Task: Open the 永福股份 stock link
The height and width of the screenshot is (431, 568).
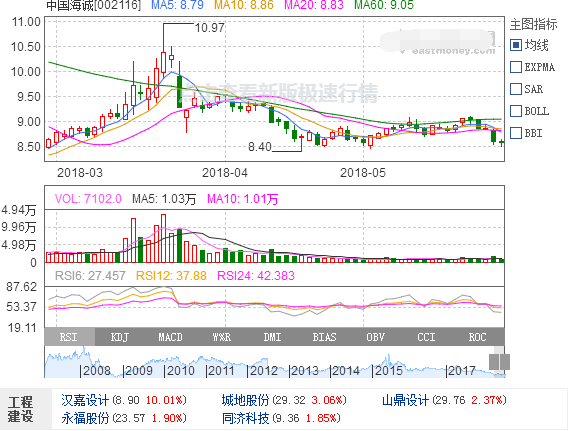Action: pos(85,418)
